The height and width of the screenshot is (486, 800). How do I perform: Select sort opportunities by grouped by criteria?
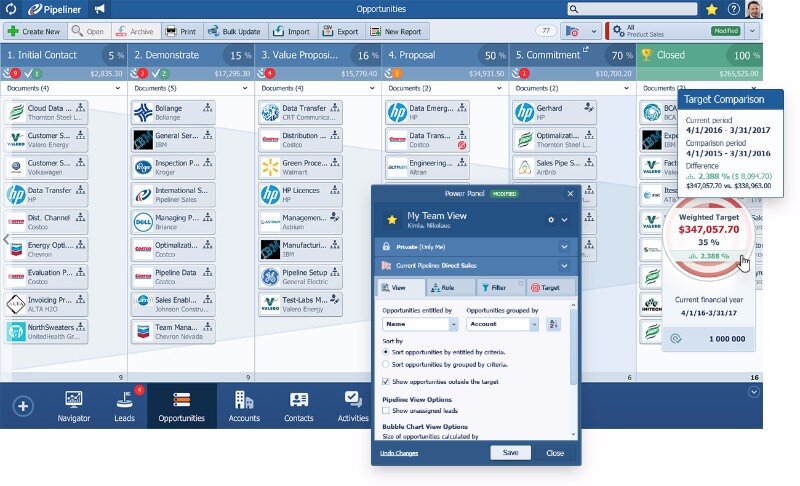point(388,366)
